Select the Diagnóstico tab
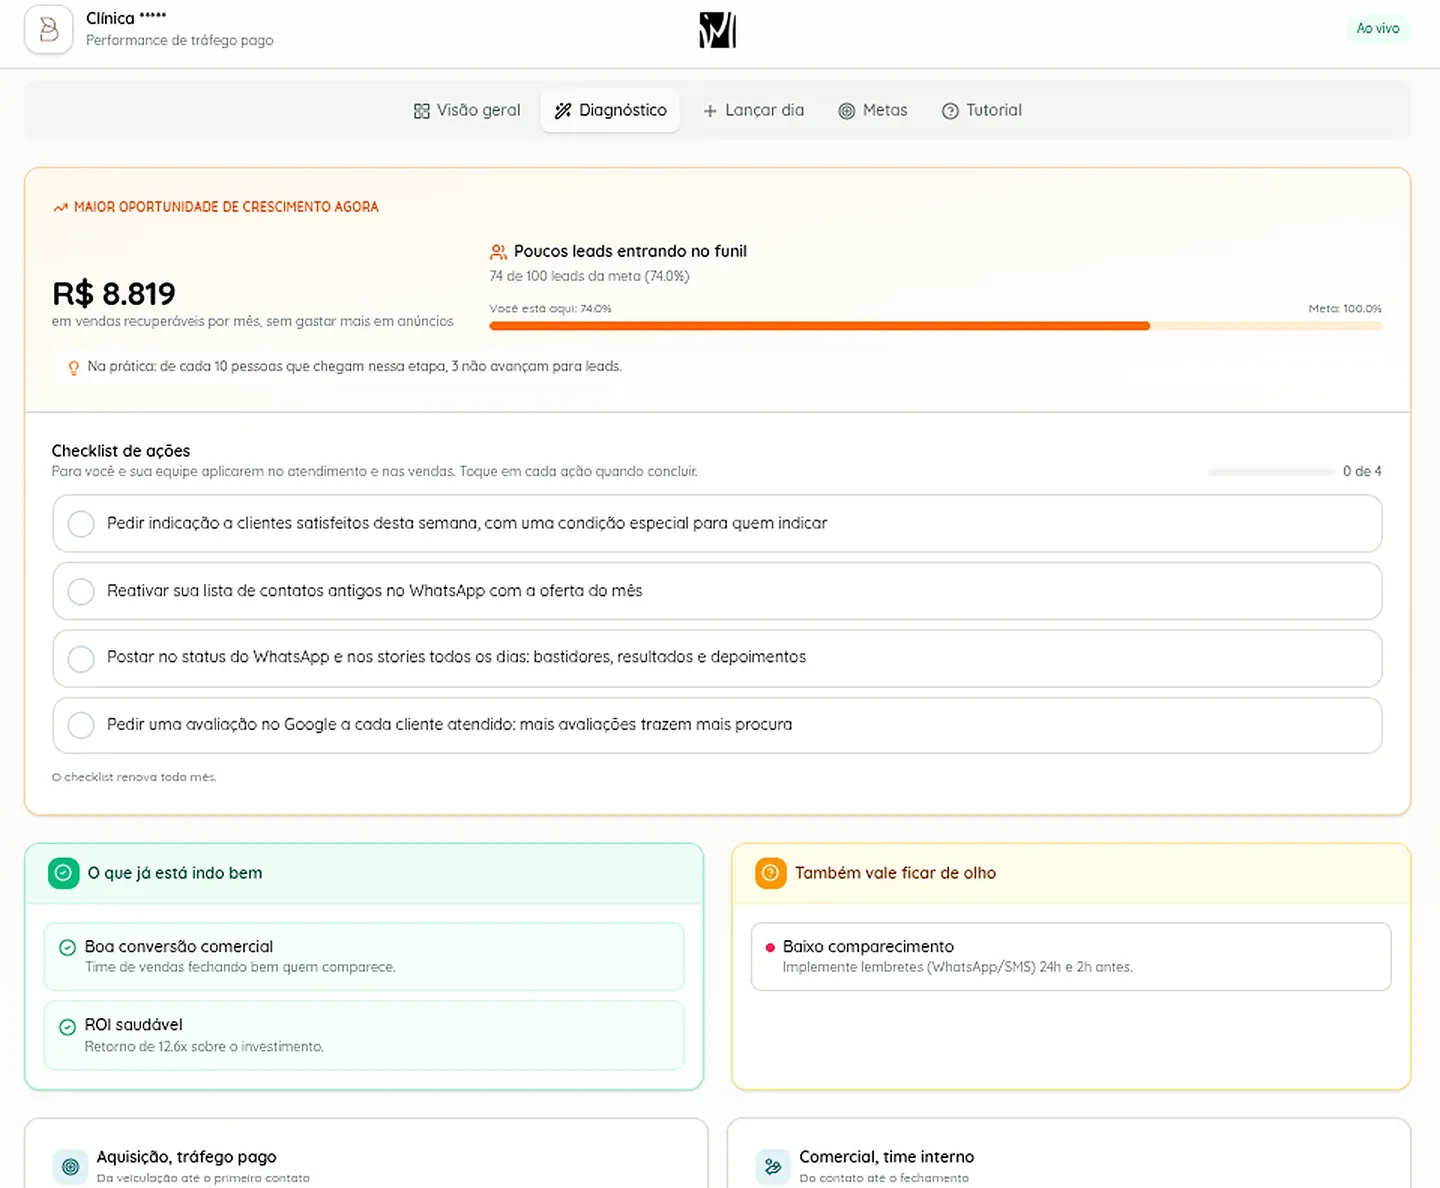The image size is (1440, 1188). coord(610,110)
